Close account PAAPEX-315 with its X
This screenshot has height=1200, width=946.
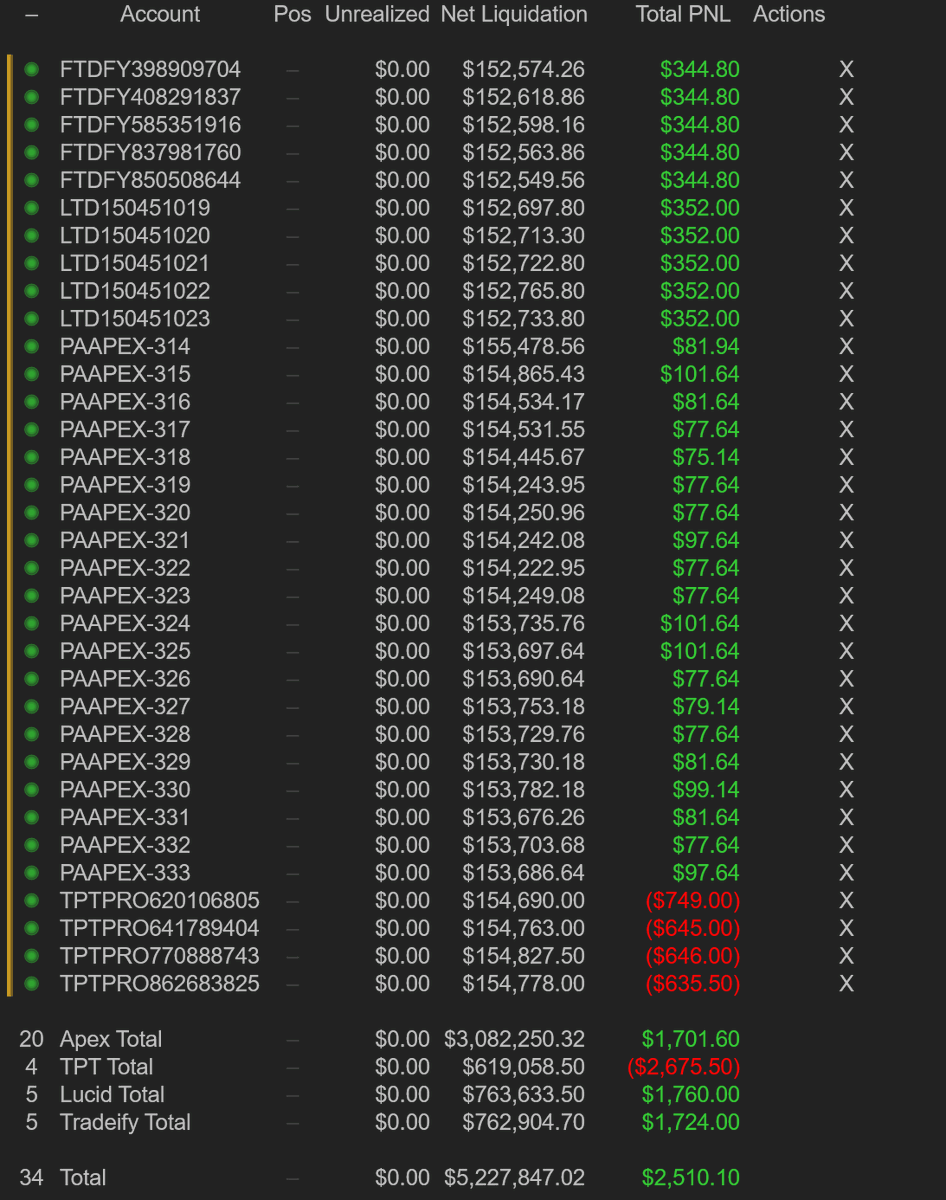tap(846, 374)
